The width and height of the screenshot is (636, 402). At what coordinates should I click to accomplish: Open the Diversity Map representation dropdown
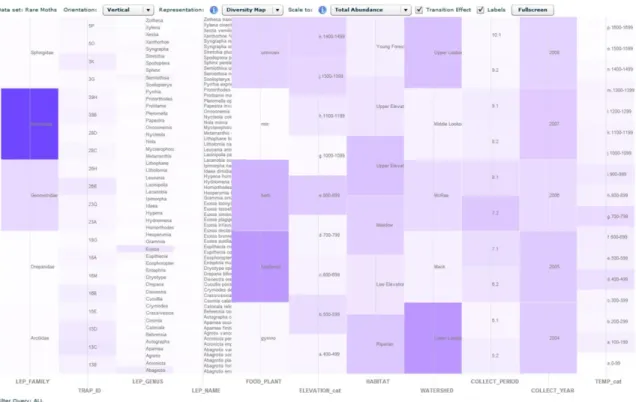coord(253,10)
